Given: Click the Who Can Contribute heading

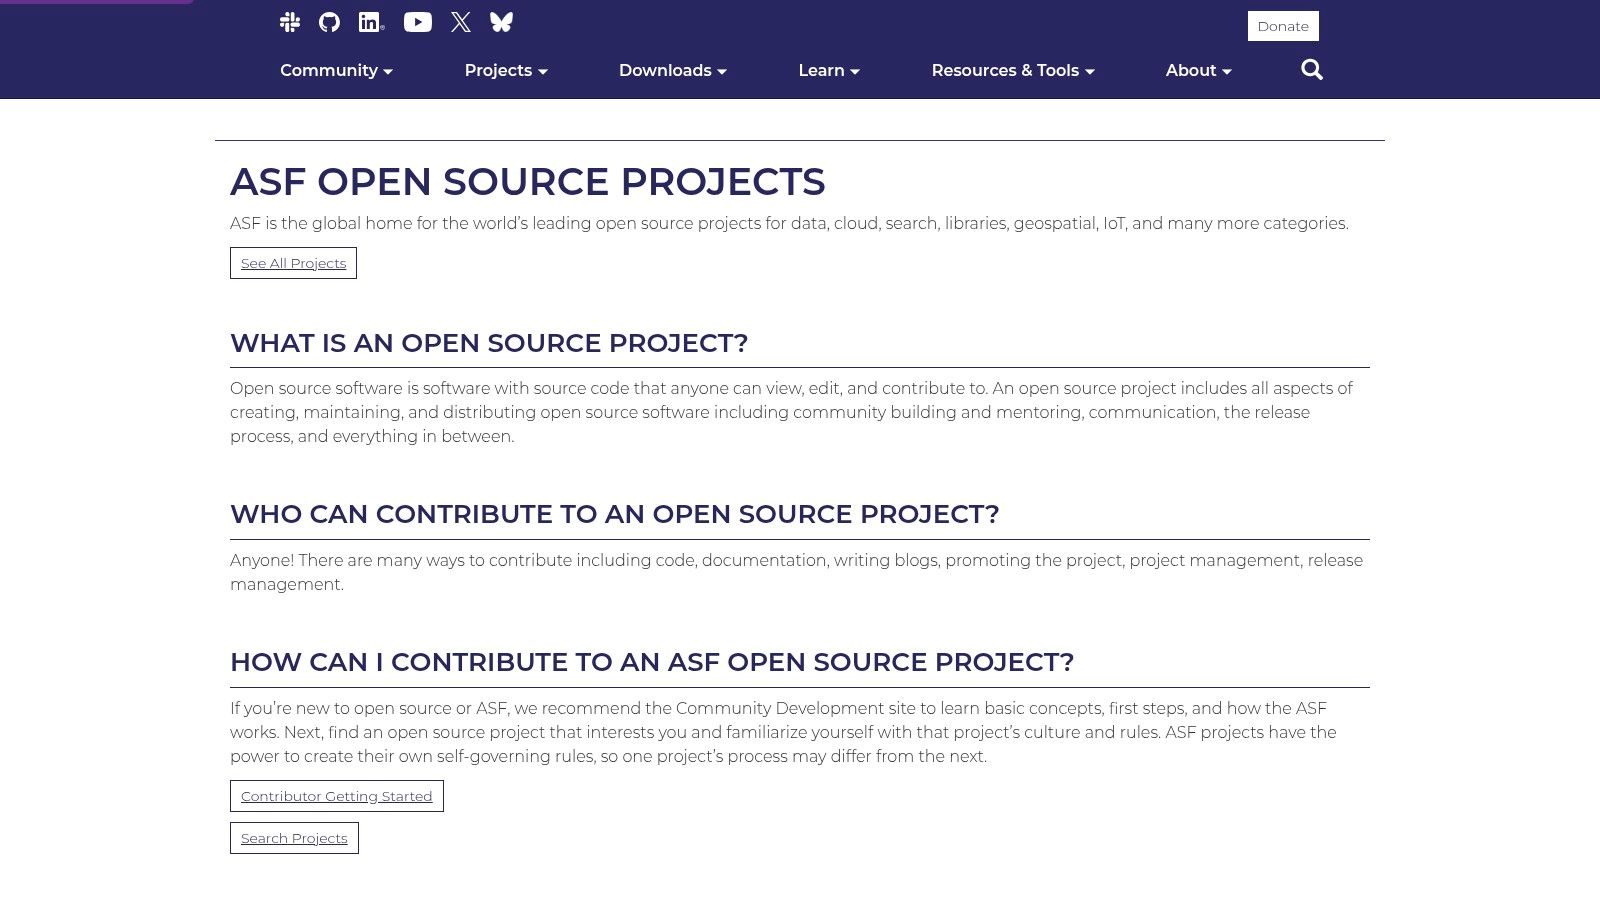Looking at the screenshot, I should click(614, 514).
